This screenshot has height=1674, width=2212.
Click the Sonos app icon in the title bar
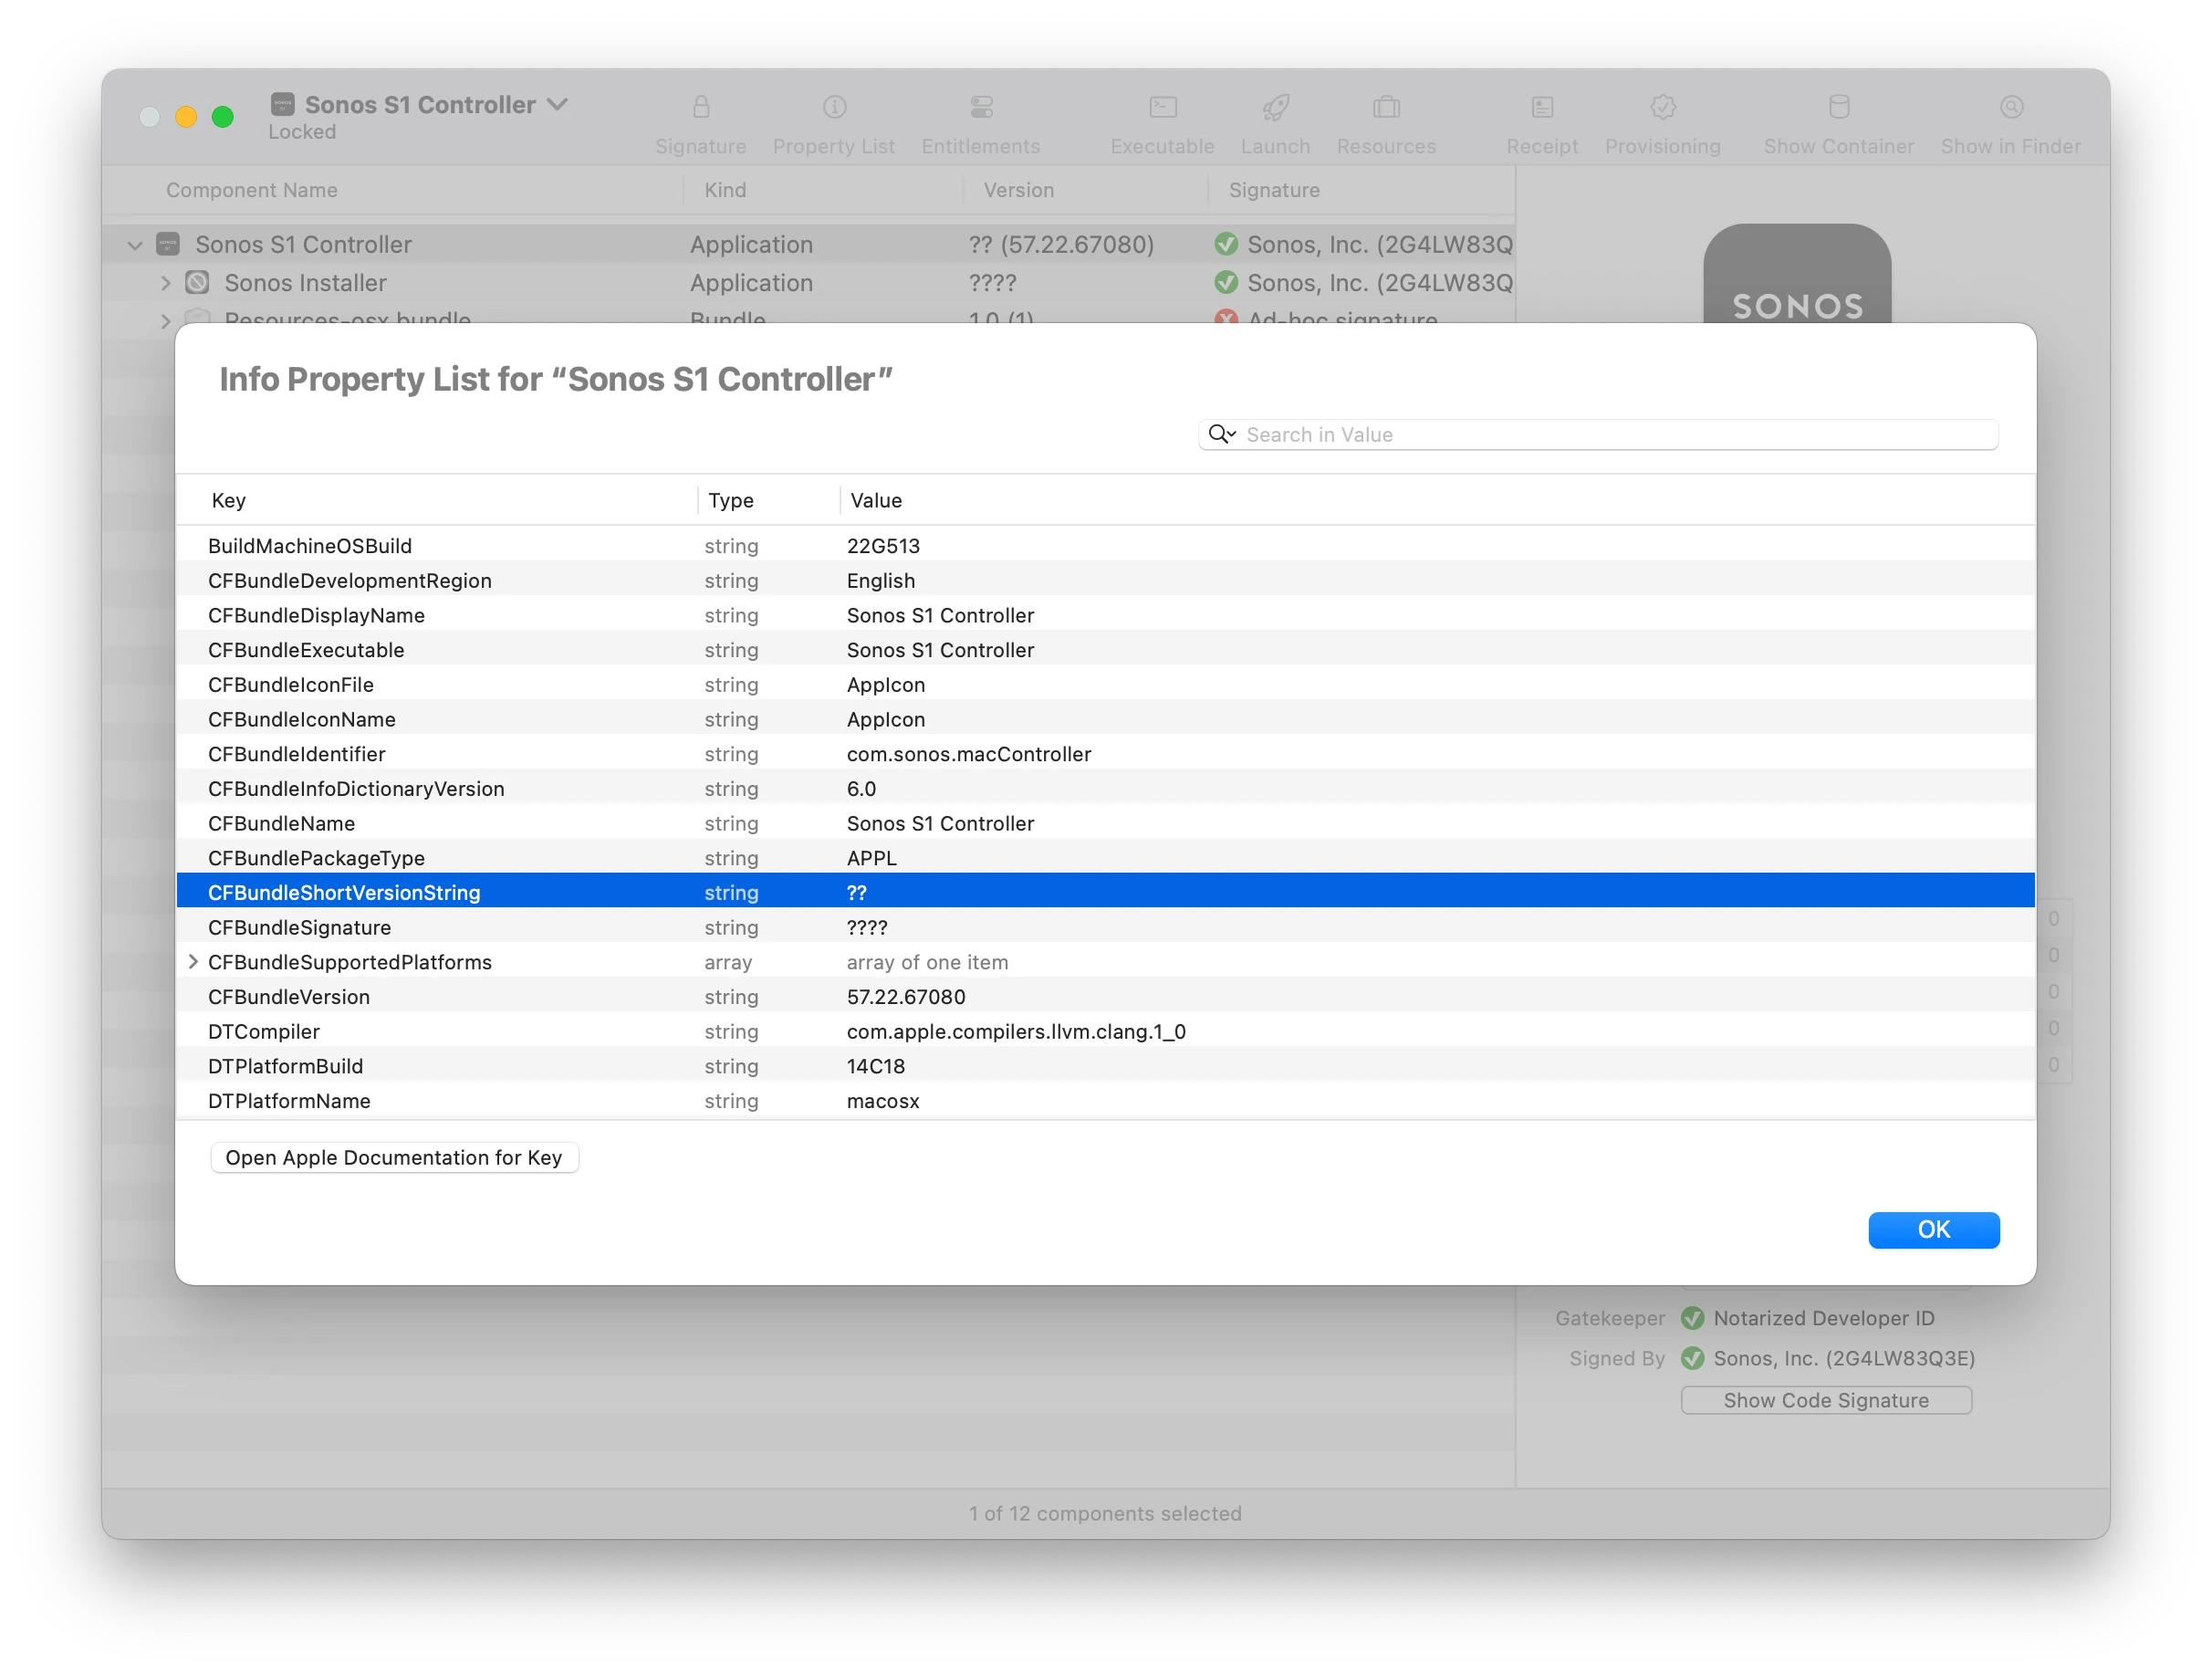[x=283, y=104]
